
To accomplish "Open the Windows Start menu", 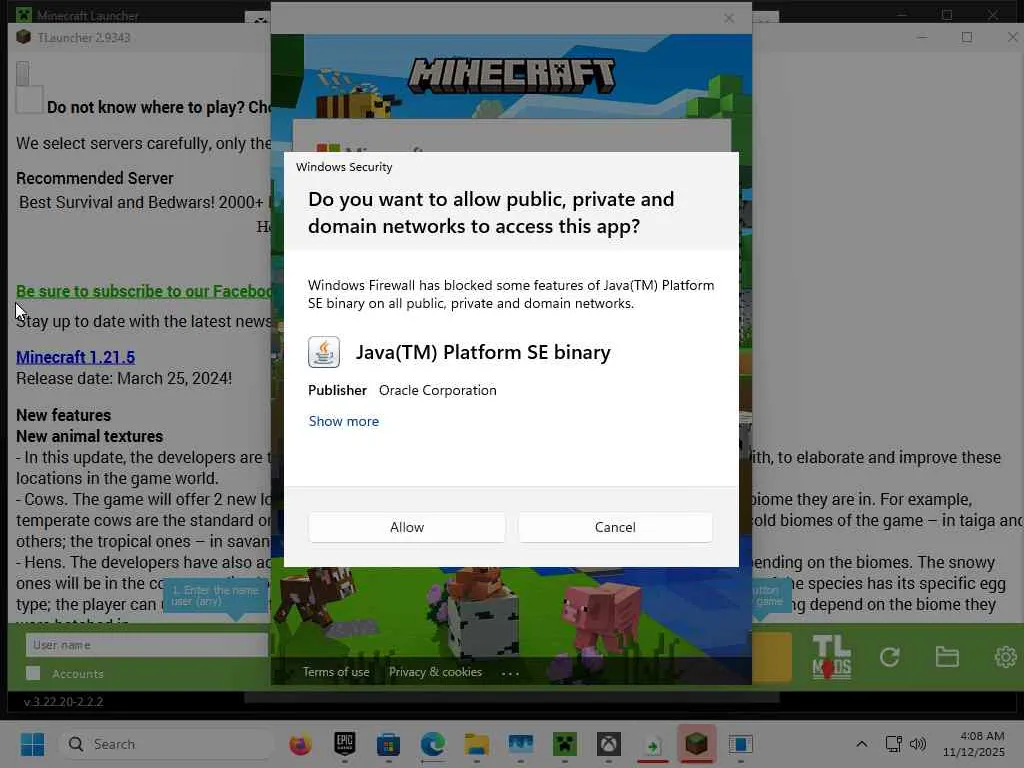I will coord(32,744).
